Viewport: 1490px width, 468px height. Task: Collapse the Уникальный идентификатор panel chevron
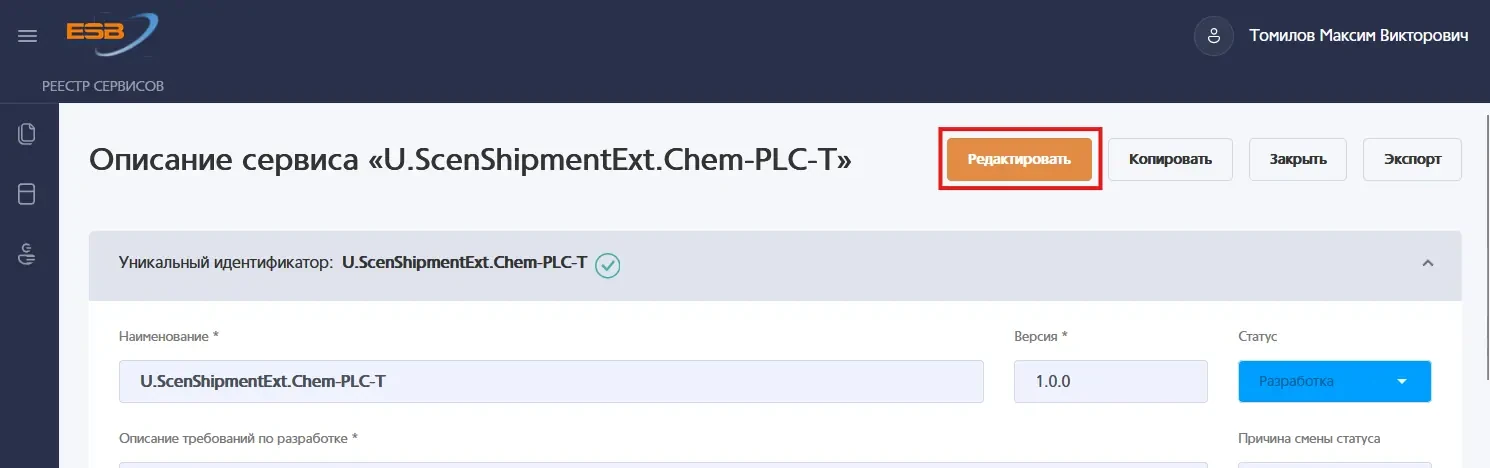click(1428, 264)
